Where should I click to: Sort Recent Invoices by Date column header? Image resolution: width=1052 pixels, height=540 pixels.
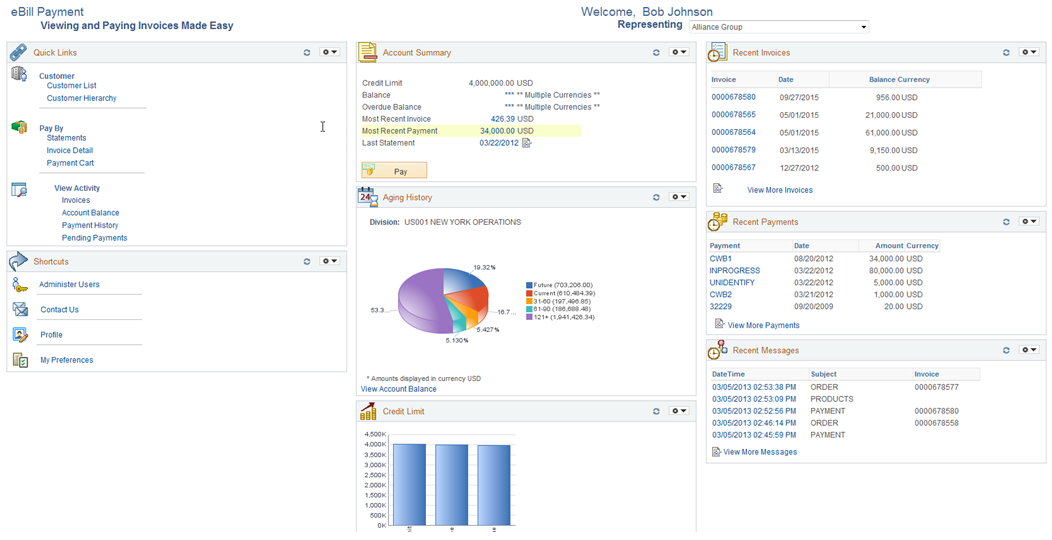point(786,79)
